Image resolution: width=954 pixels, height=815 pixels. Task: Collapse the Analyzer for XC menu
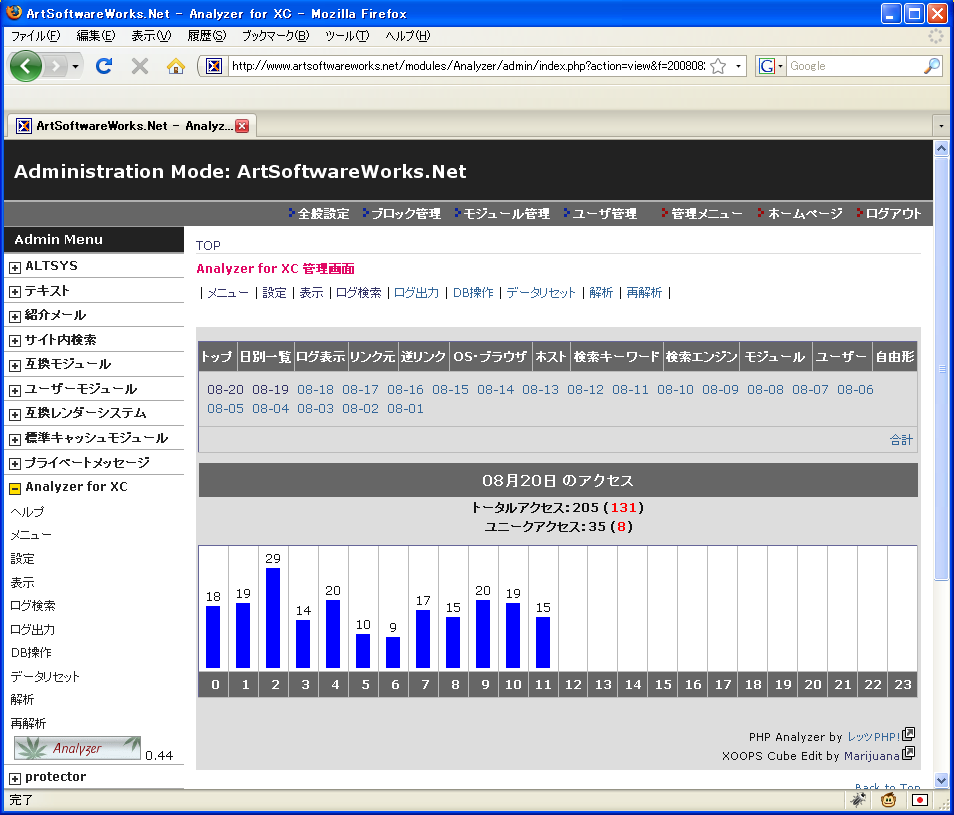click(x=15, y=488)
